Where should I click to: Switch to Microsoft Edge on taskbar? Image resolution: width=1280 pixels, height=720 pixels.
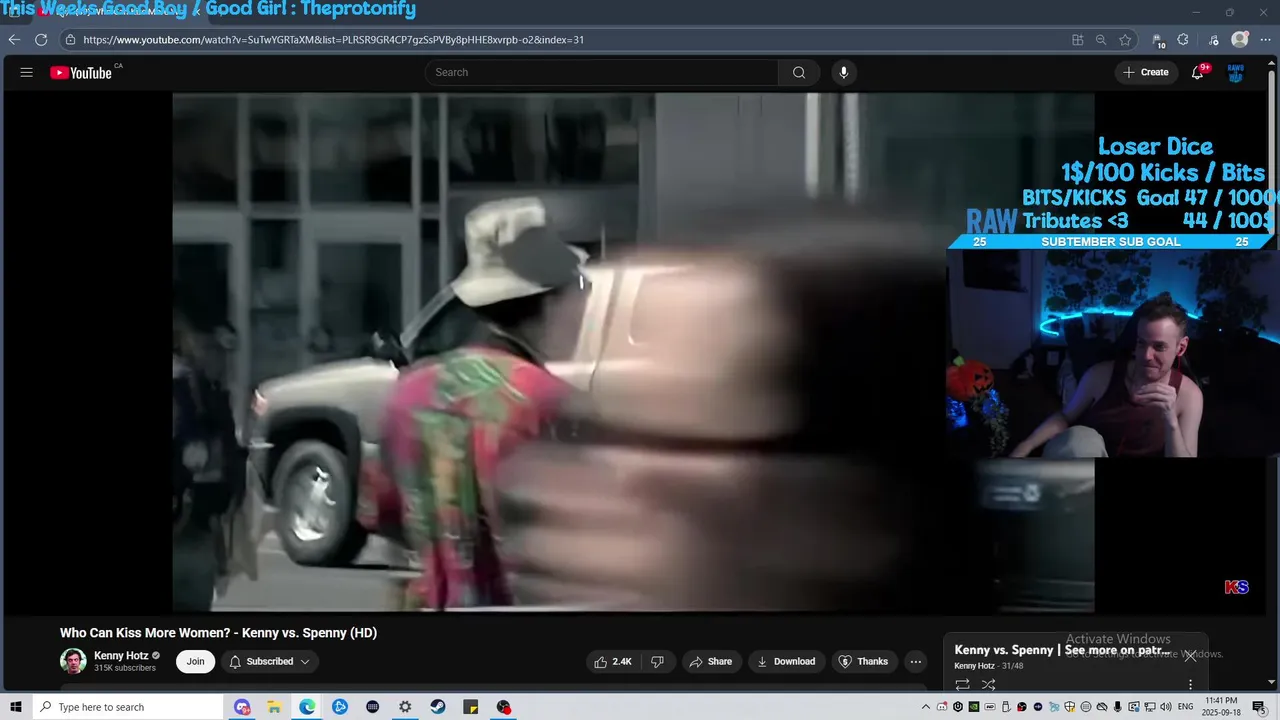point(307,707)
